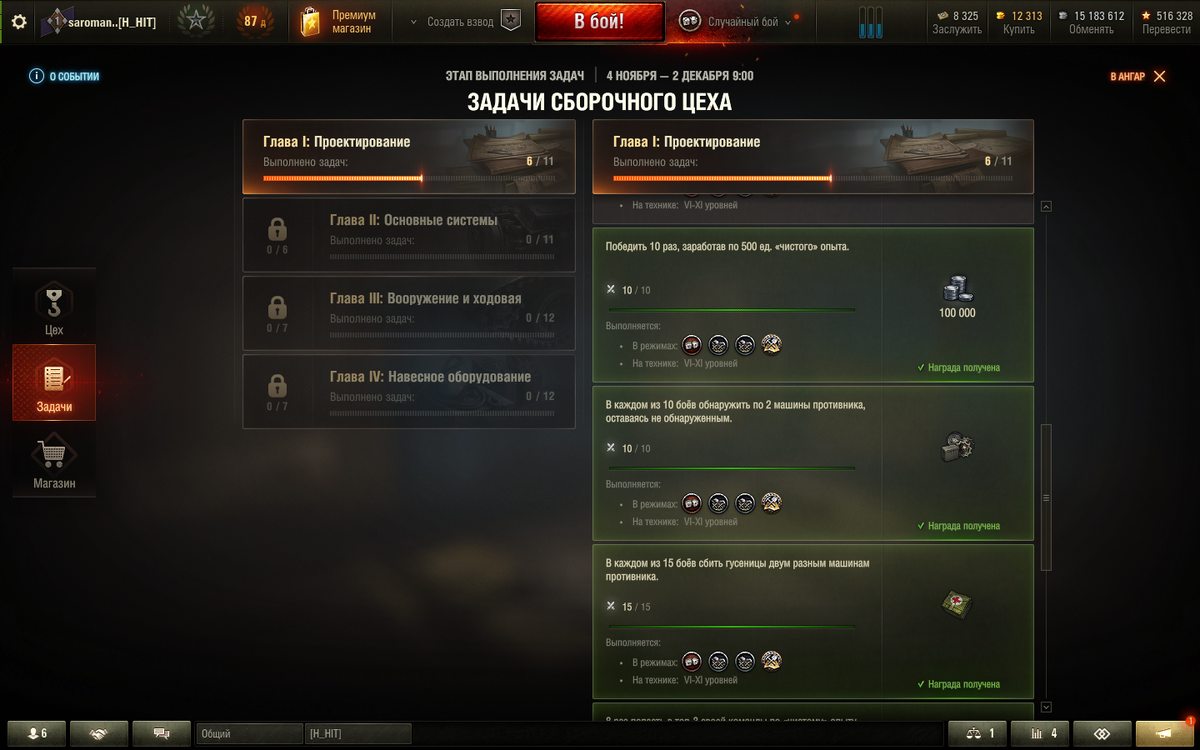Screen dimensions: 1200x750
Task: Open the chat channels speech bubble icon
Action: point(162,733)
